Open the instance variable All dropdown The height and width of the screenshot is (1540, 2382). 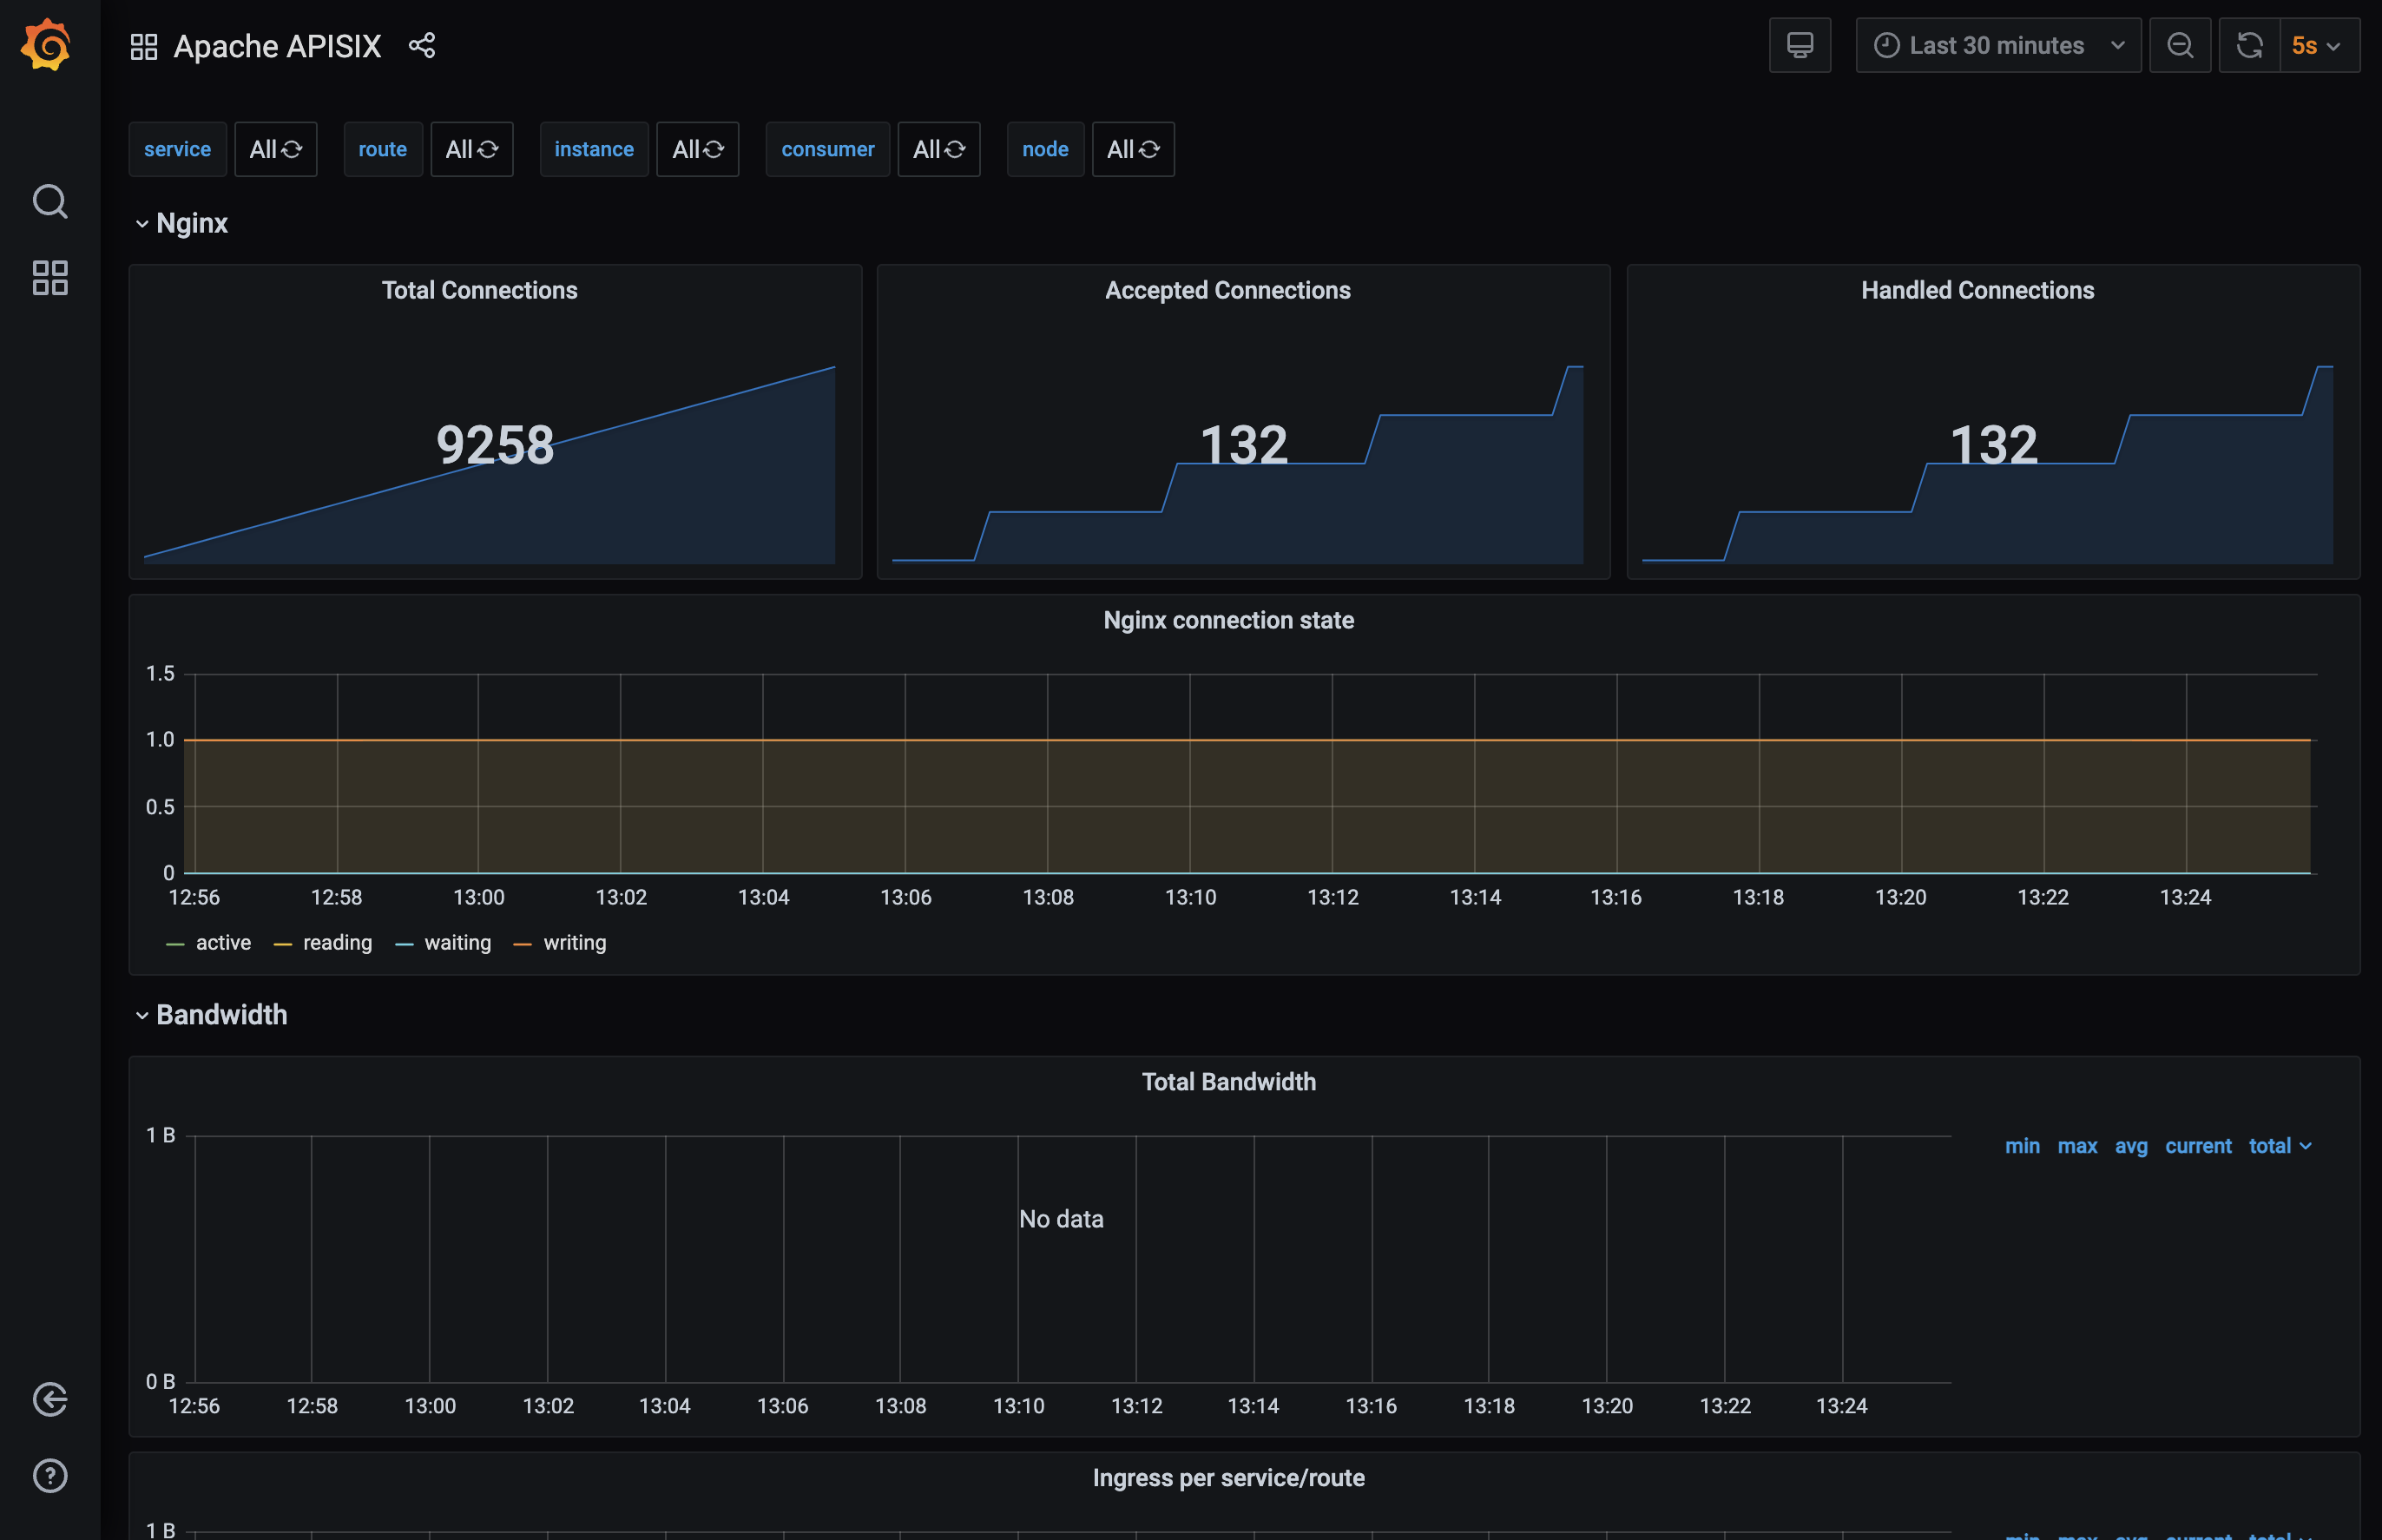(697, 149)
